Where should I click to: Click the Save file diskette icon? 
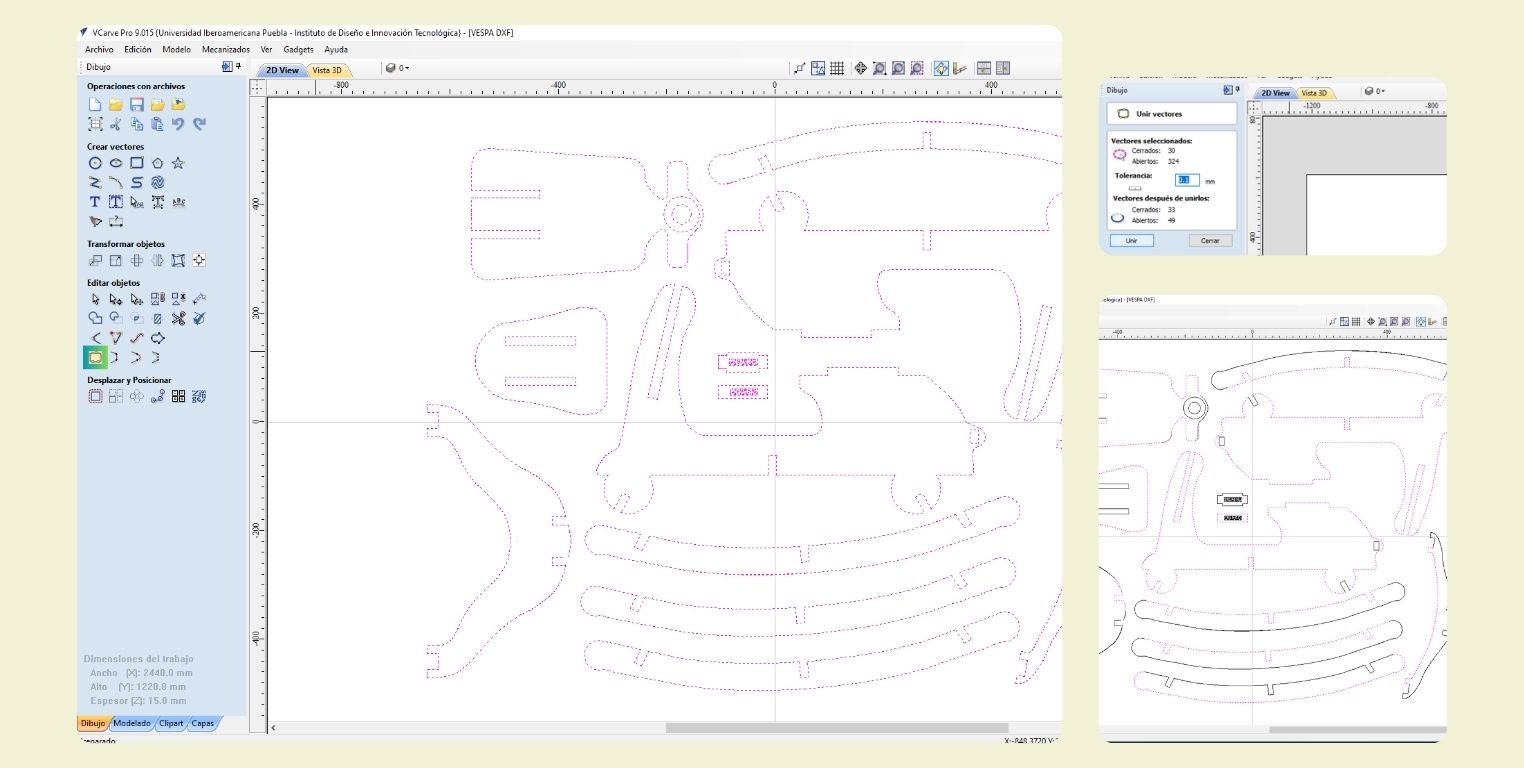click(137, 104)
